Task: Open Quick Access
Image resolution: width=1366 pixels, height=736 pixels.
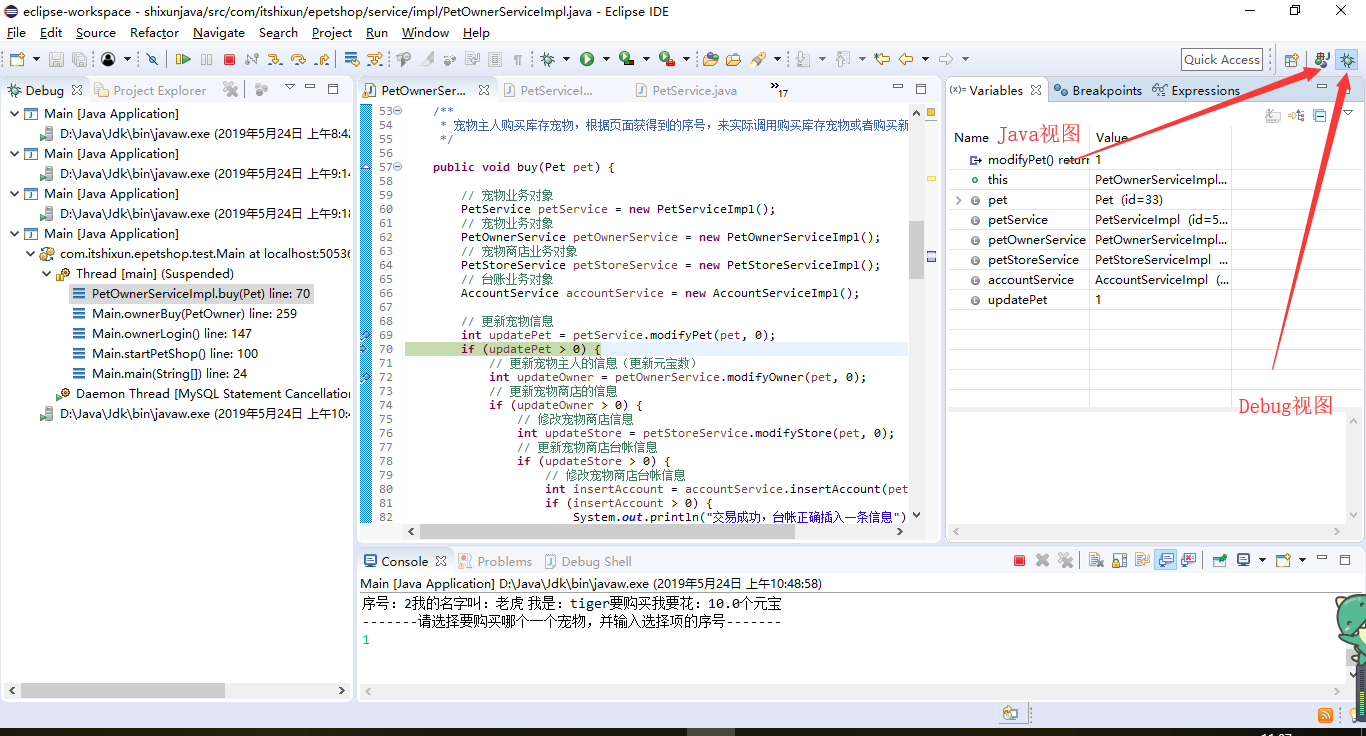Action: 1221,59
